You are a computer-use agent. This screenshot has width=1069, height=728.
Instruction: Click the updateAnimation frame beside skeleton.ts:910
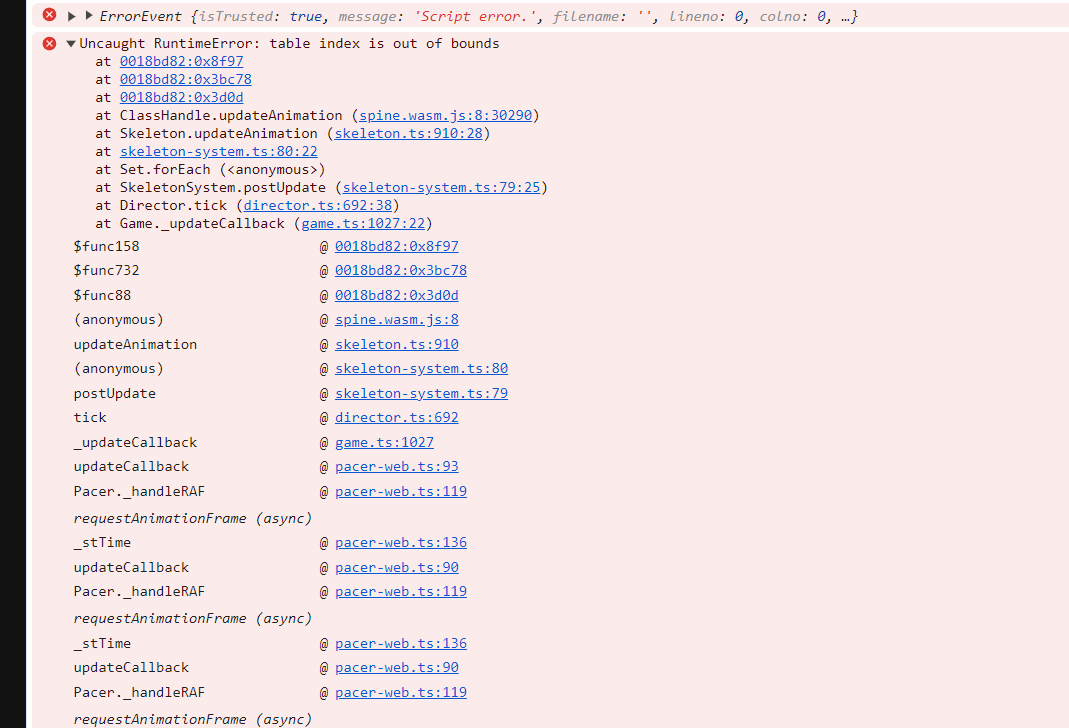click(x=135, y=344)
